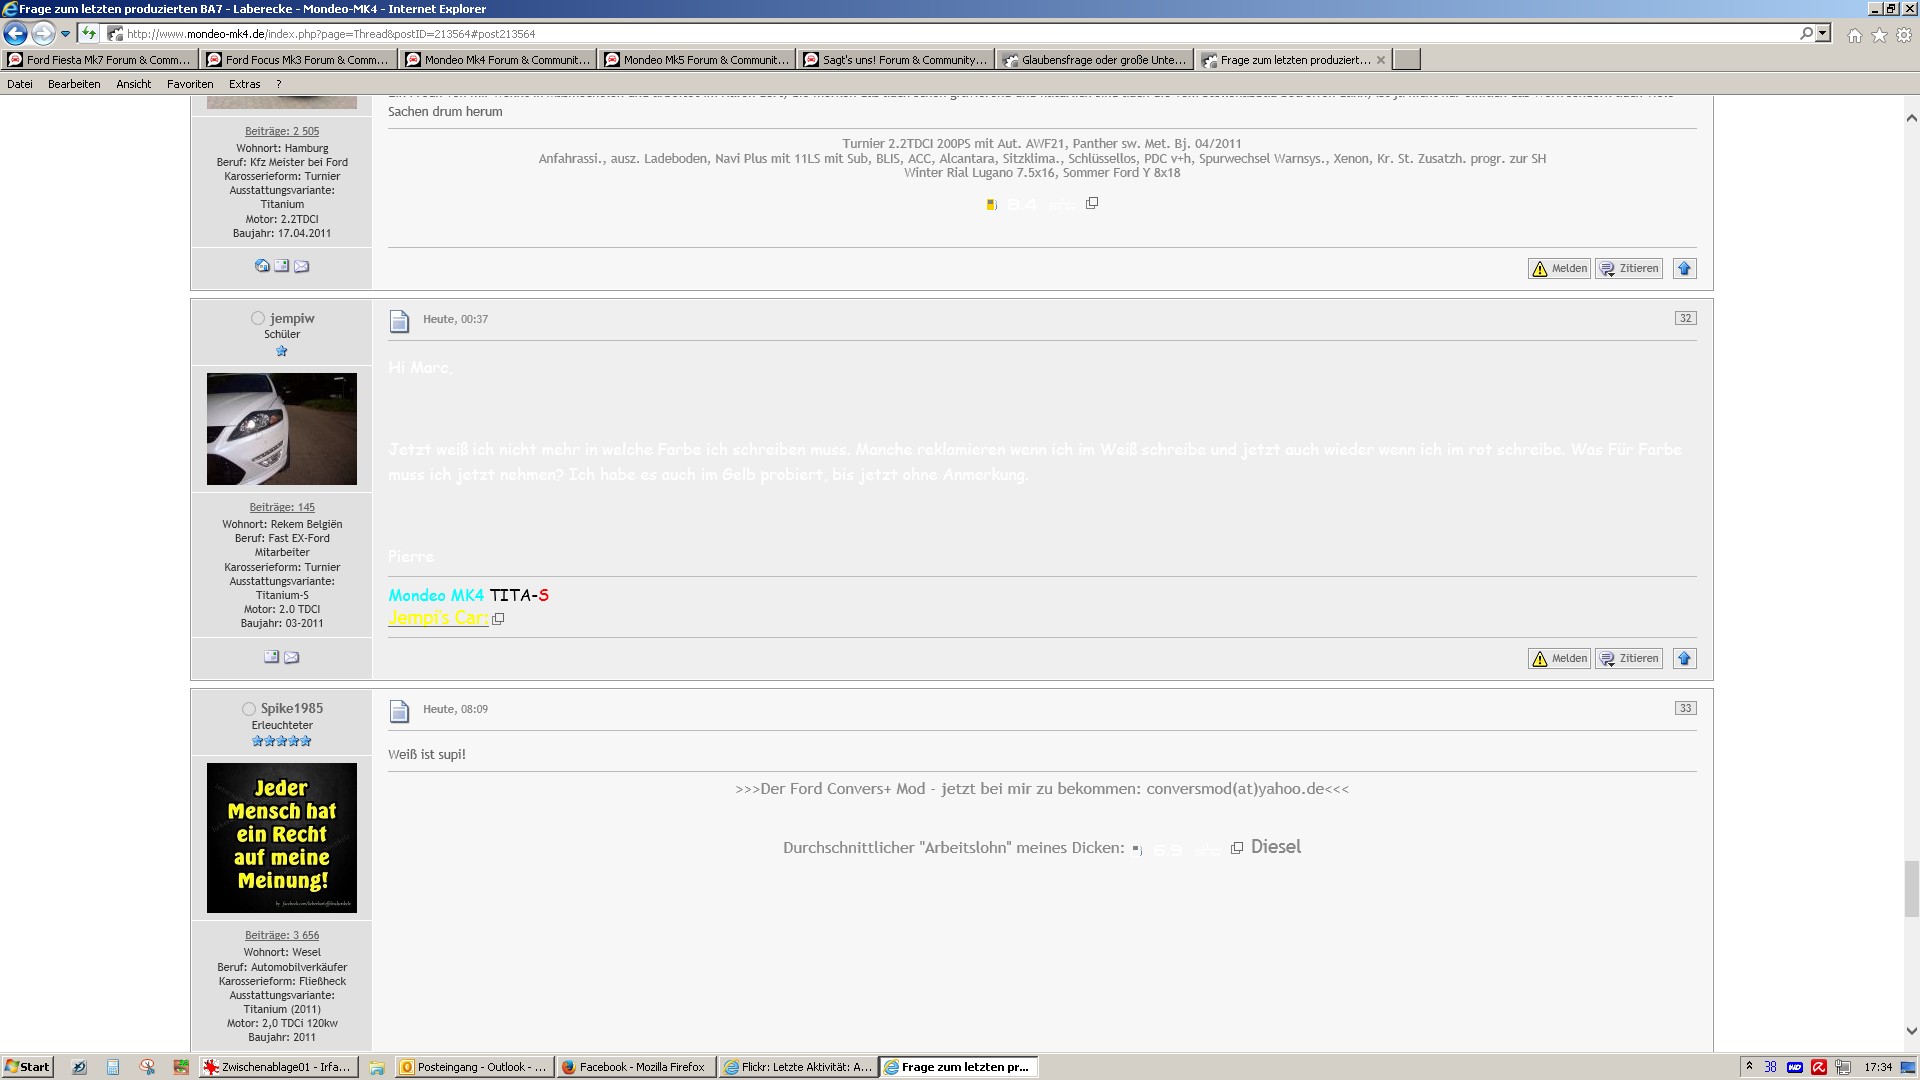This screenshot has width=1920, height=1080.
Task: Click the scroll-to-top arrow in post 32
Action: coord(1684,658)
